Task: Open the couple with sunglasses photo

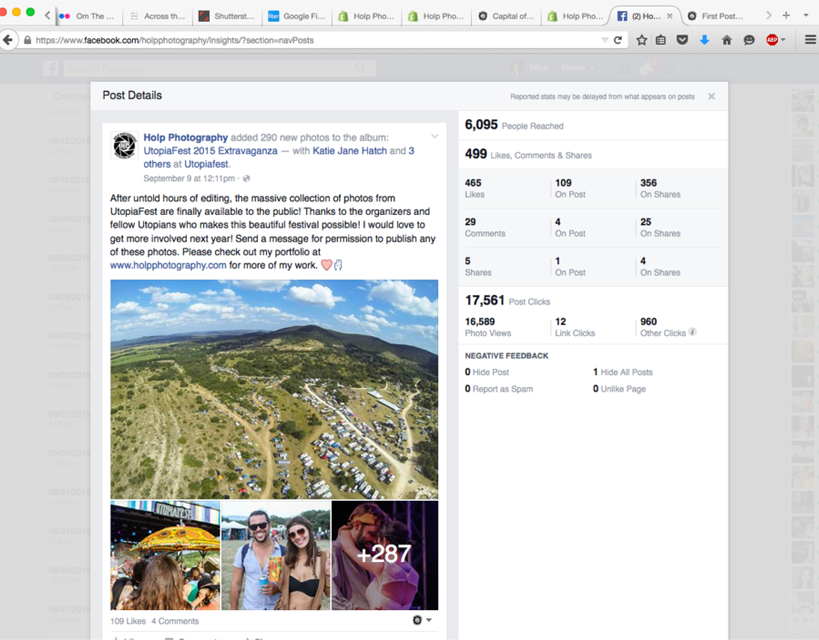Action: point(276,555)
